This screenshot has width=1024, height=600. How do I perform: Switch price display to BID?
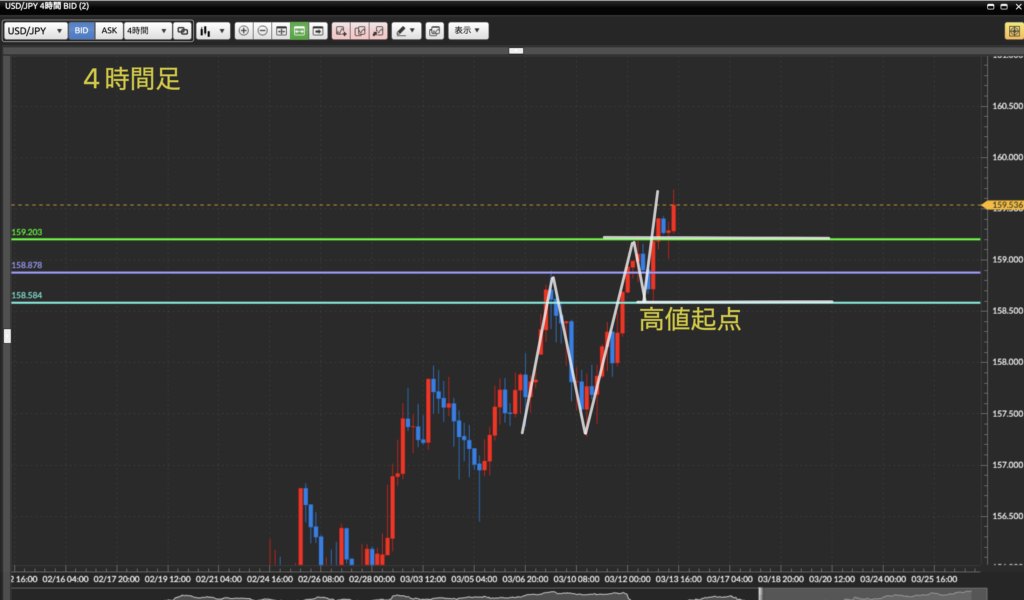(81, 31)
